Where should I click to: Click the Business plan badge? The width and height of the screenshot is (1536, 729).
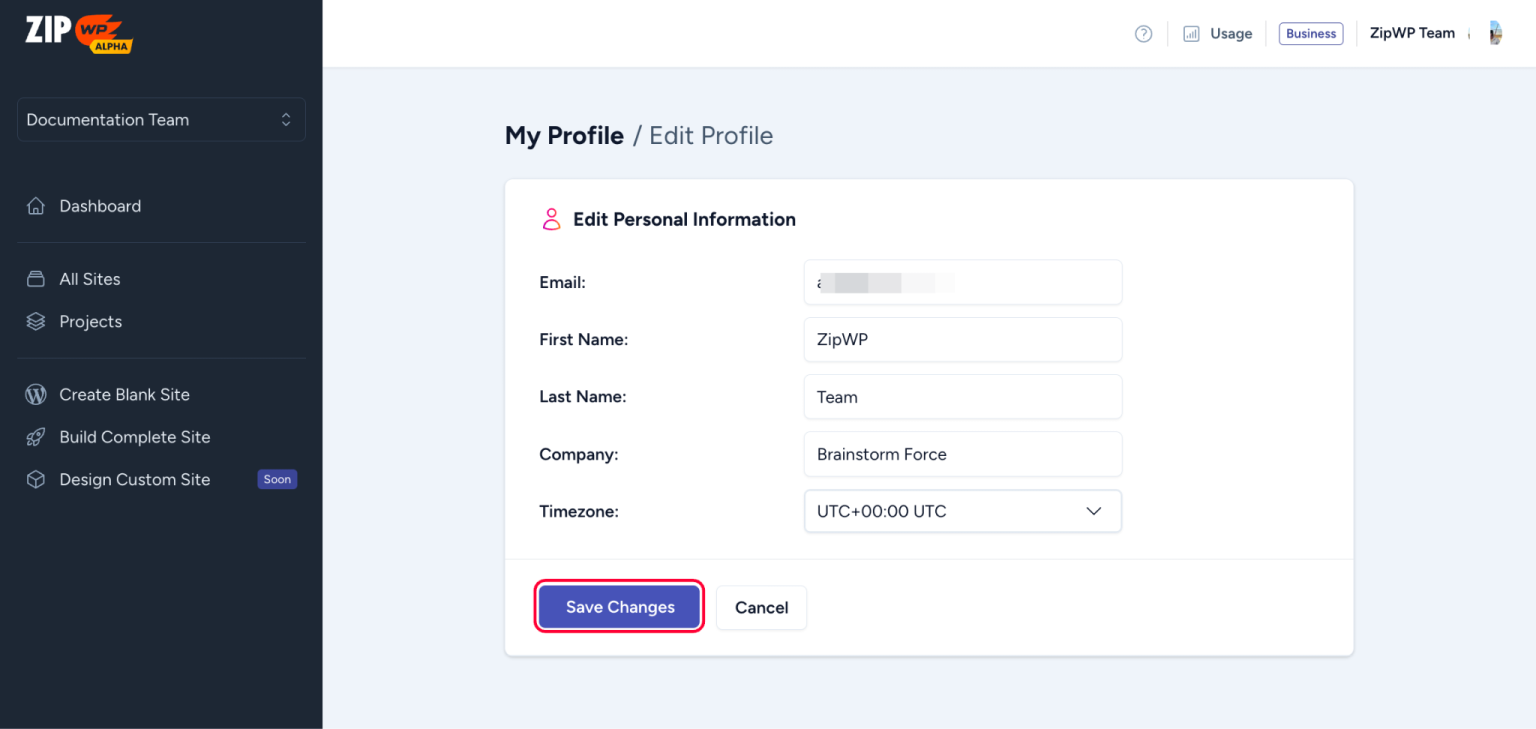[x=1310, y=33]
